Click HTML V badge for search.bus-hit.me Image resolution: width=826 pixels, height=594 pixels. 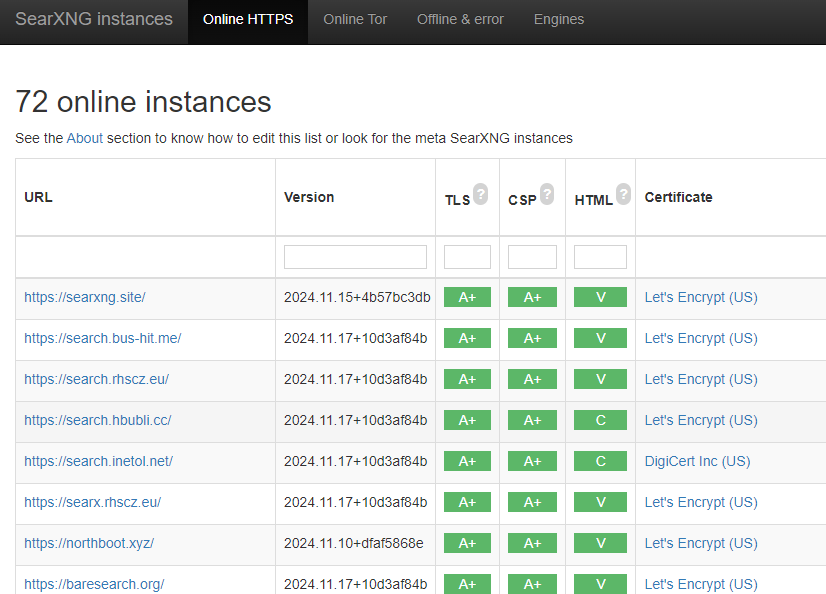click(601, 338)
